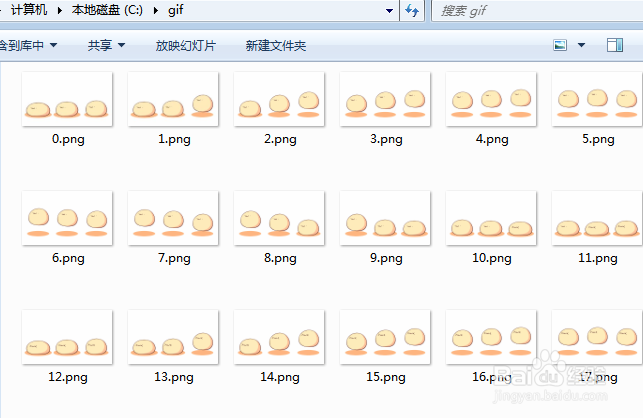The width and height of the screenshot is (643, 418).
Task: Click the 4.png file name label
Action: point(492,139)
